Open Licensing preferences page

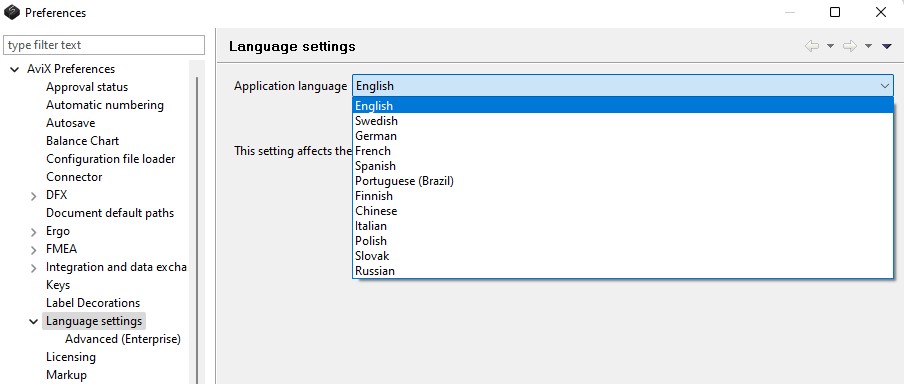click(x=71, y=357)
